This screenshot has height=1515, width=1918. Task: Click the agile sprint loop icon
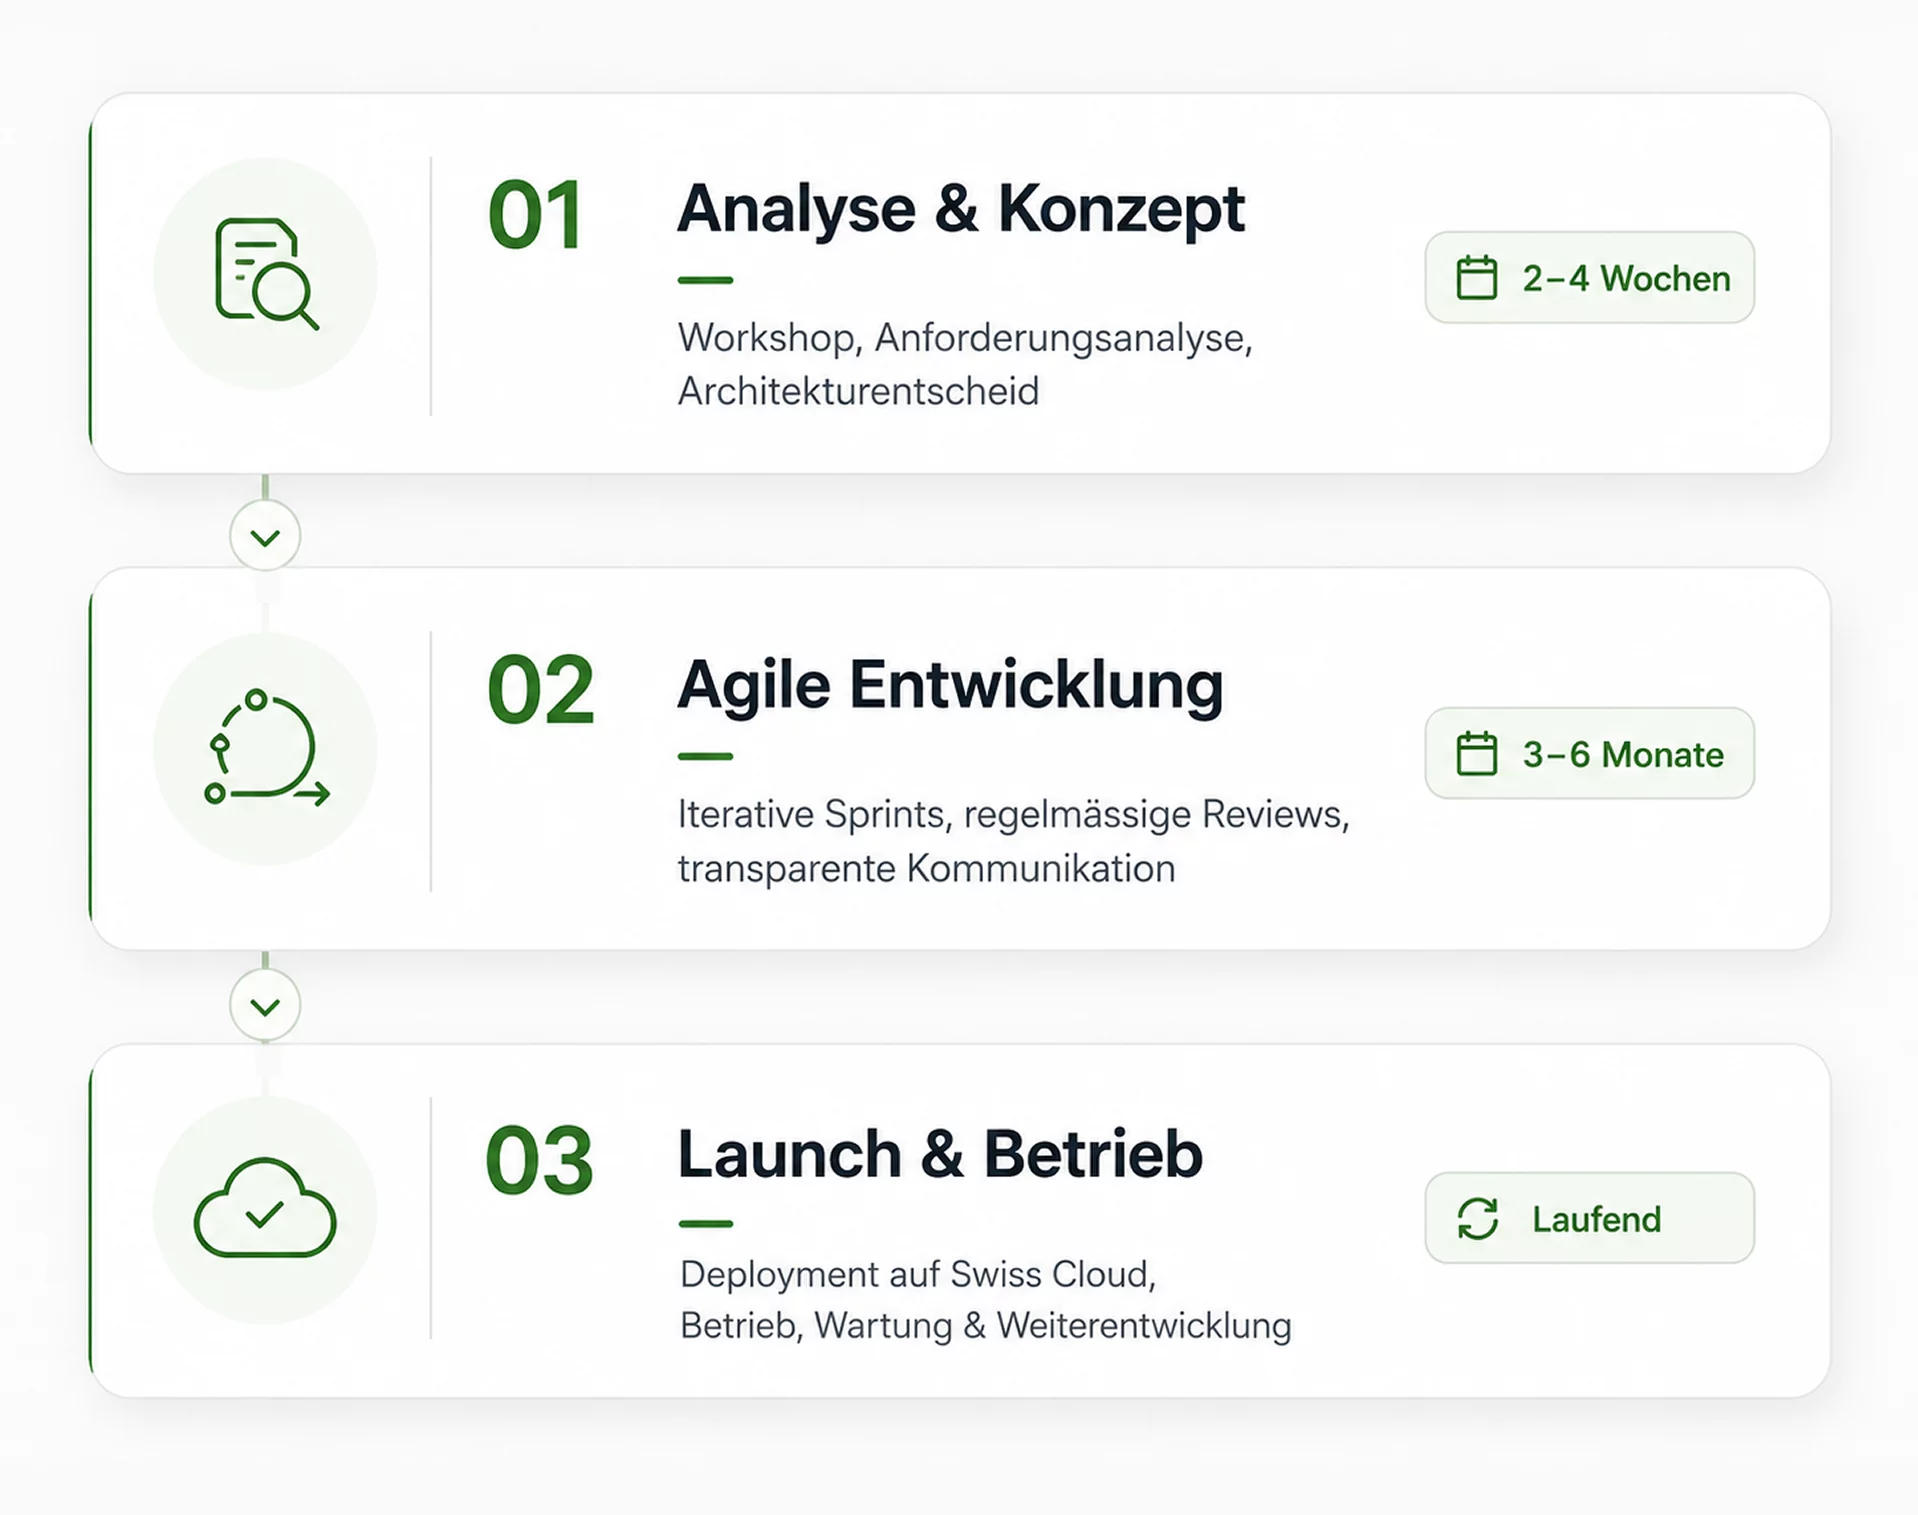266,748
